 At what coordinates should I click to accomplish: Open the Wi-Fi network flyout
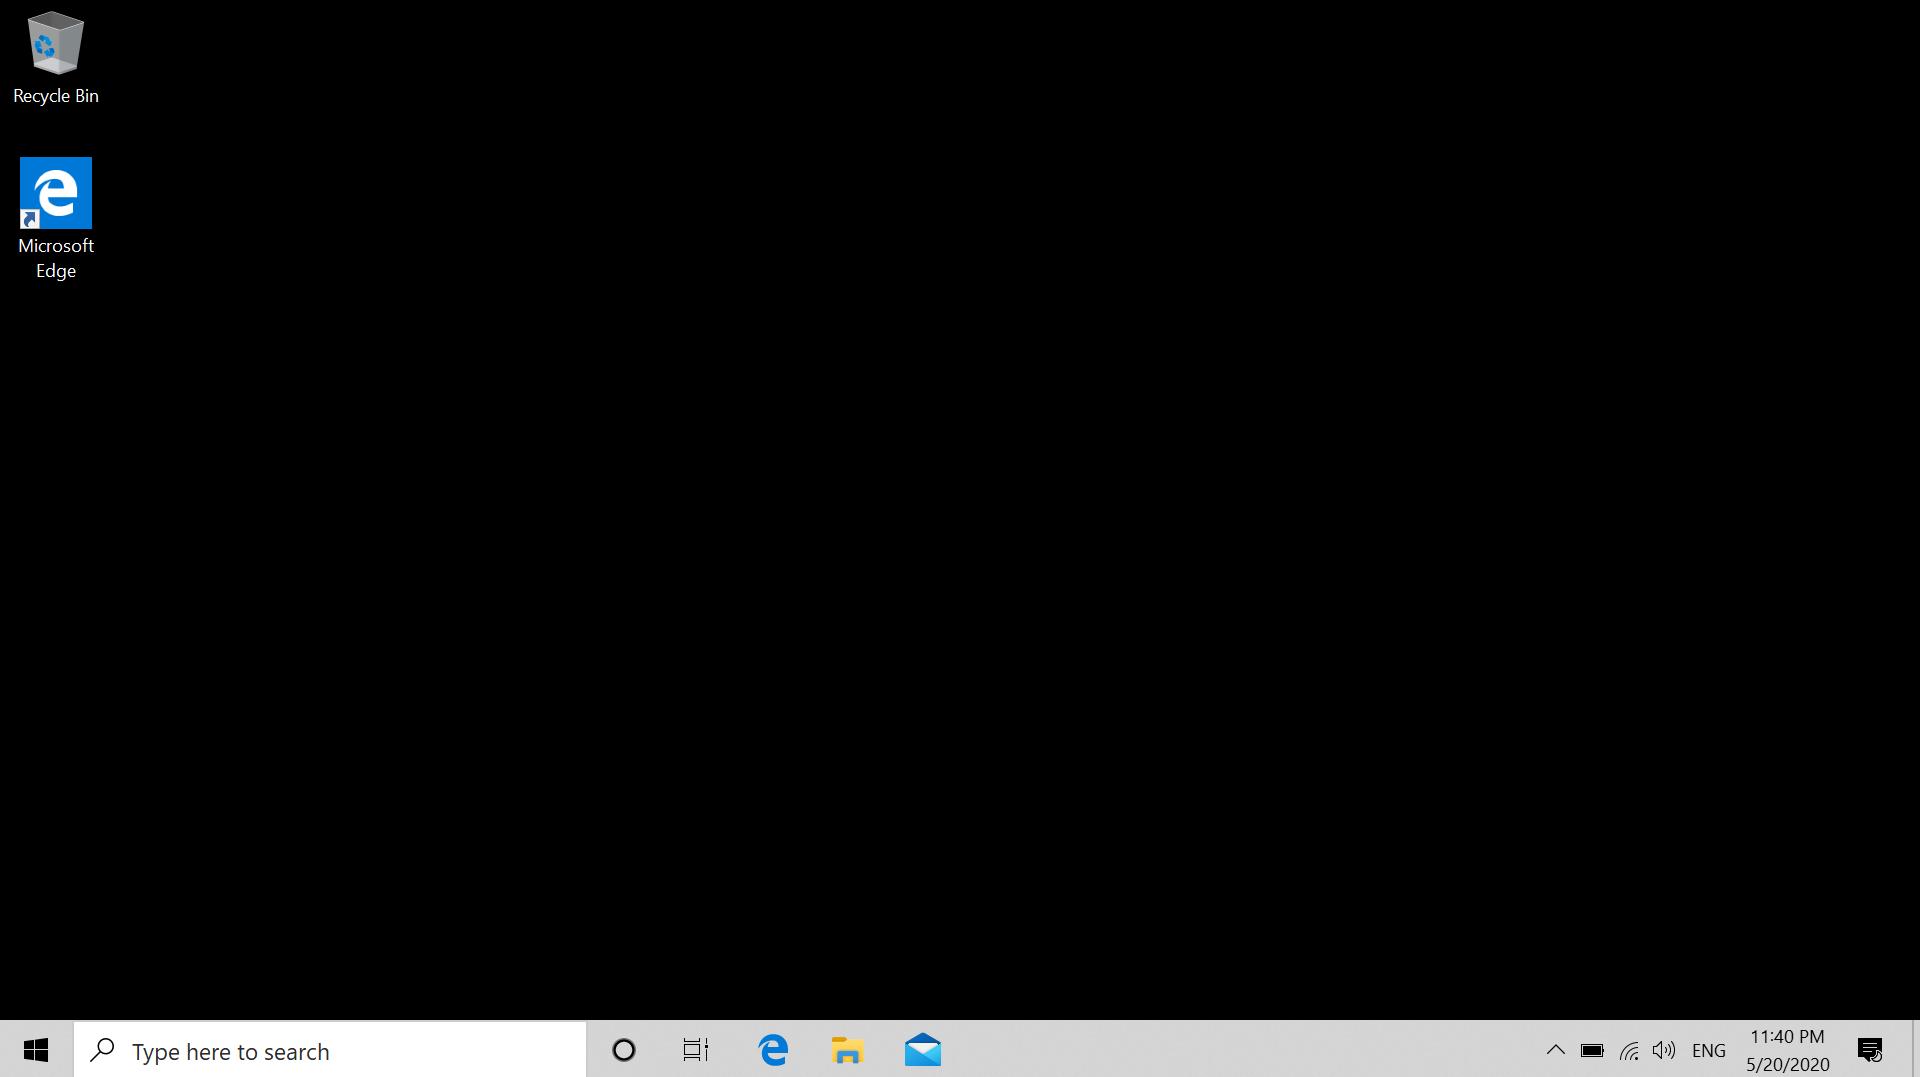[1629, 1050]
